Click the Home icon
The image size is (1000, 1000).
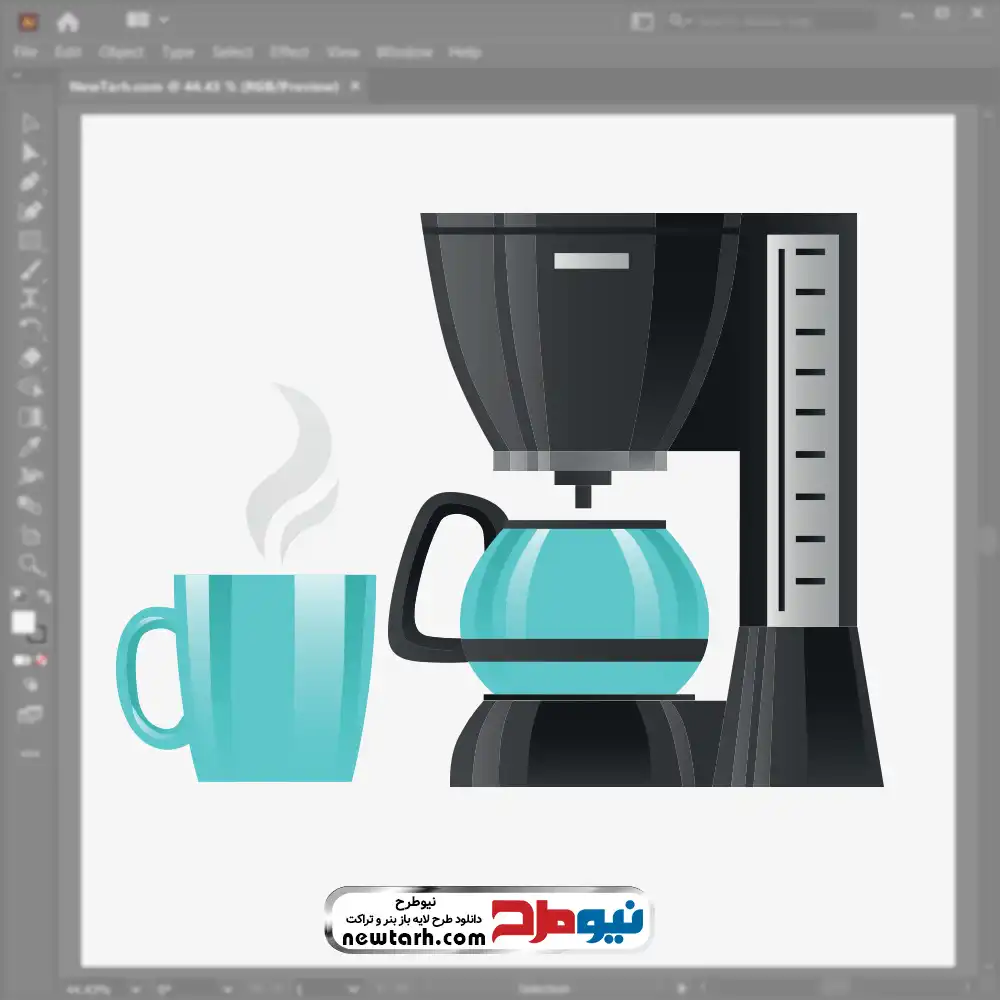coord(67,21)
